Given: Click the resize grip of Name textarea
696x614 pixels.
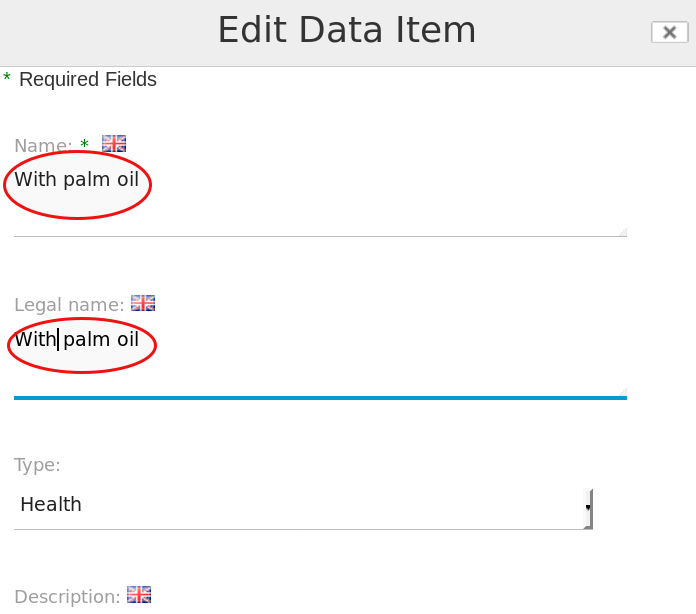Looking at the screenshot, I should (623, 232).
